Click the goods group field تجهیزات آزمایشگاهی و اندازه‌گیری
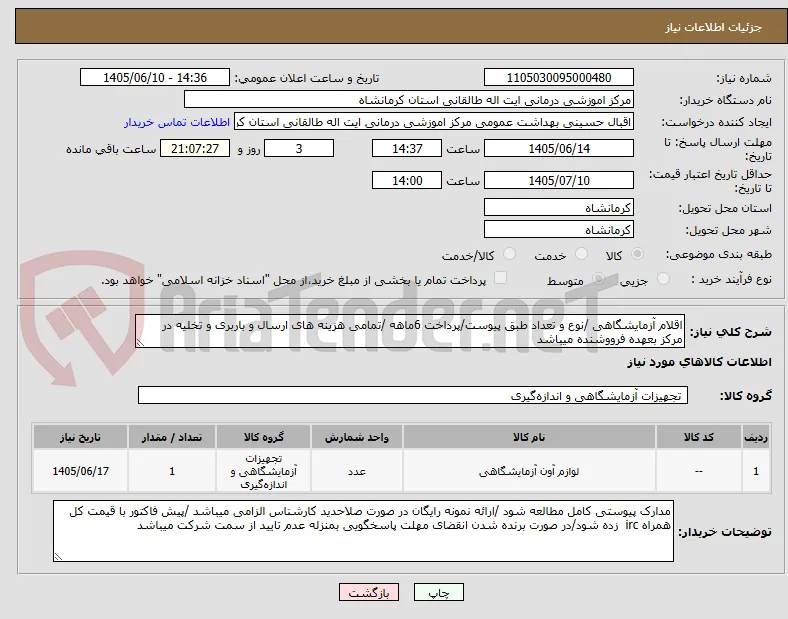 pos(413,395)
